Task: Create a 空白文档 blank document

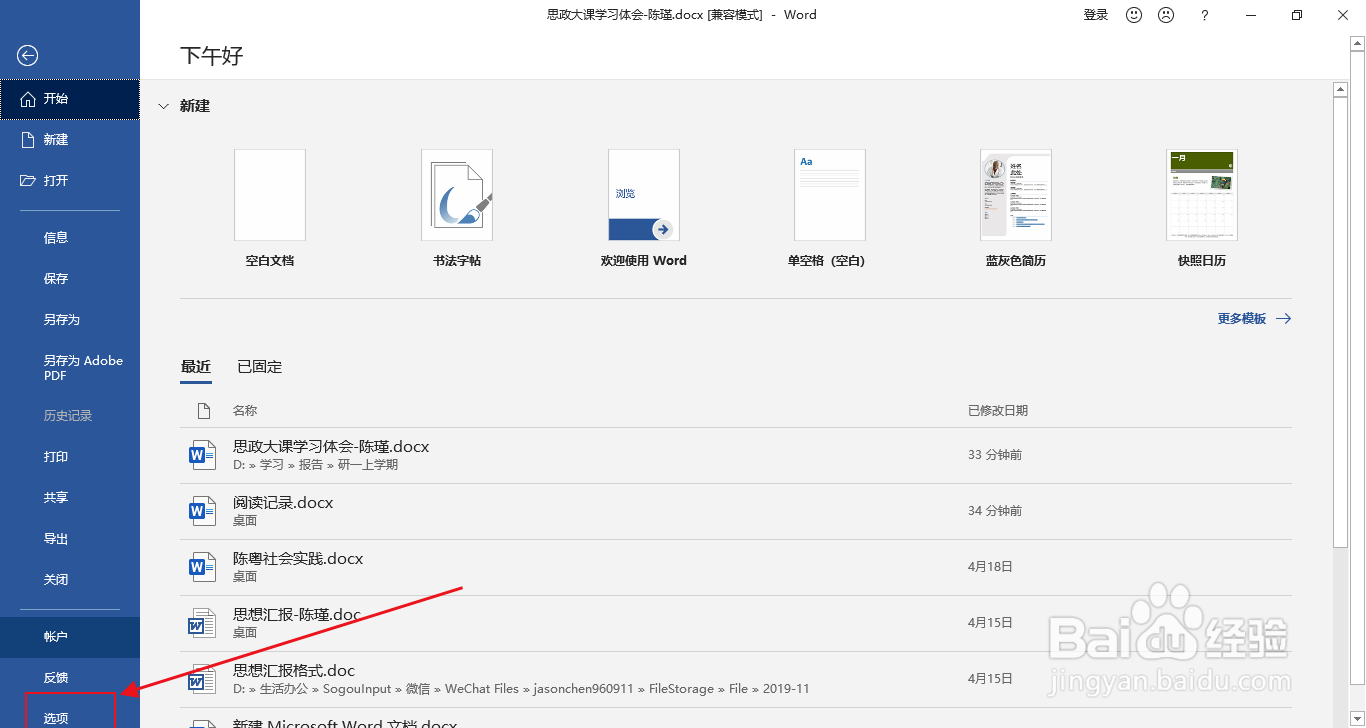Action: [x=270, y=209]
